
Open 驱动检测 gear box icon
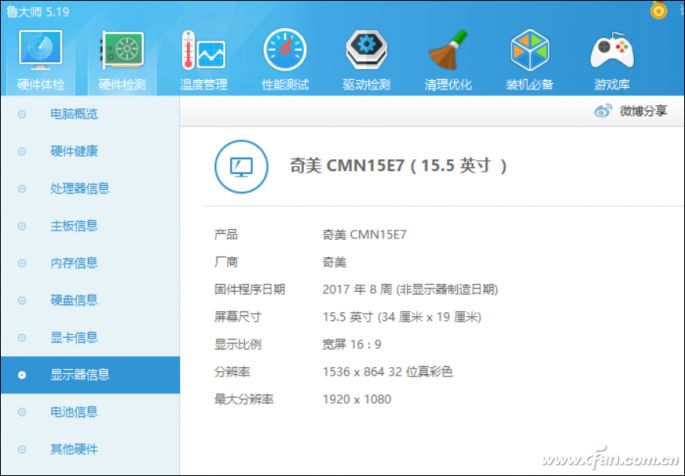tap(367, 50)
